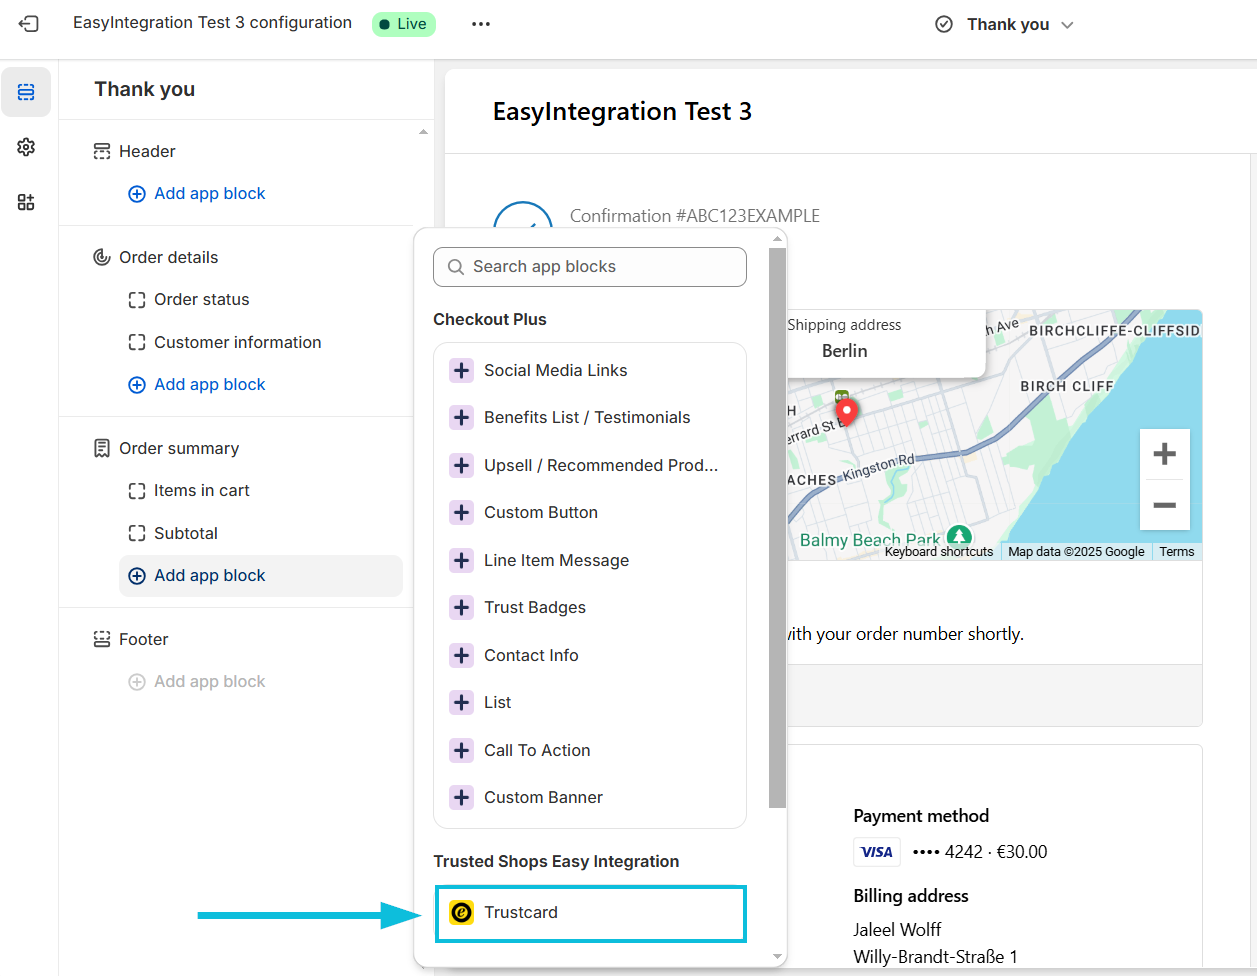
Task: Click Add app block under Header
Action: [x=197, y=194]
